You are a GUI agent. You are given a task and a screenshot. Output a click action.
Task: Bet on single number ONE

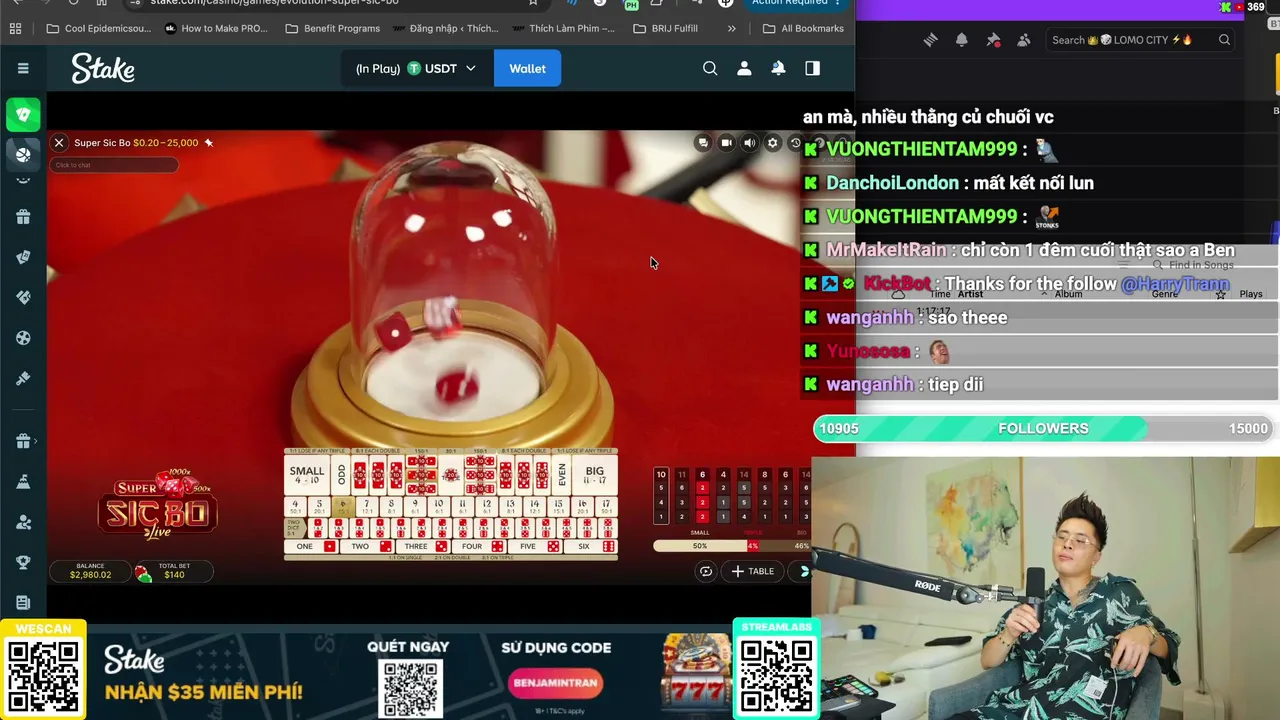point(312,547)
